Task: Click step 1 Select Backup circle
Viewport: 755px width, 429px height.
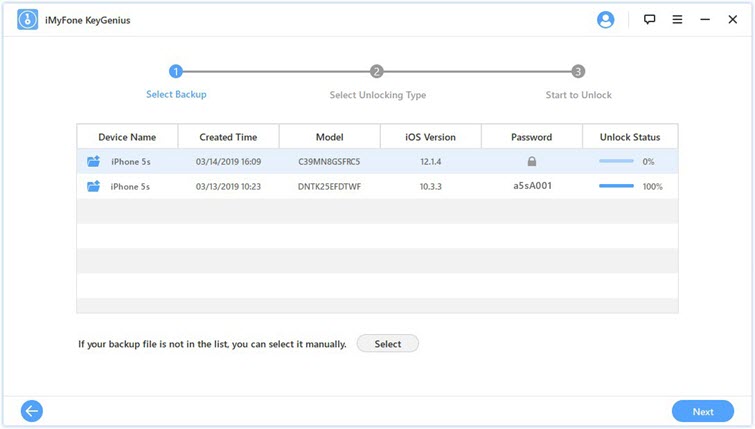Action: click(176, 71)
